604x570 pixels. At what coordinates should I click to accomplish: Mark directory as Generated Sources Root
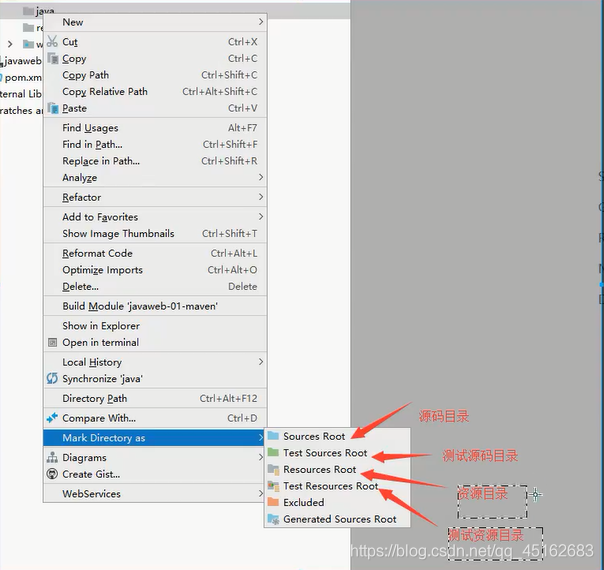coord(337,519)
